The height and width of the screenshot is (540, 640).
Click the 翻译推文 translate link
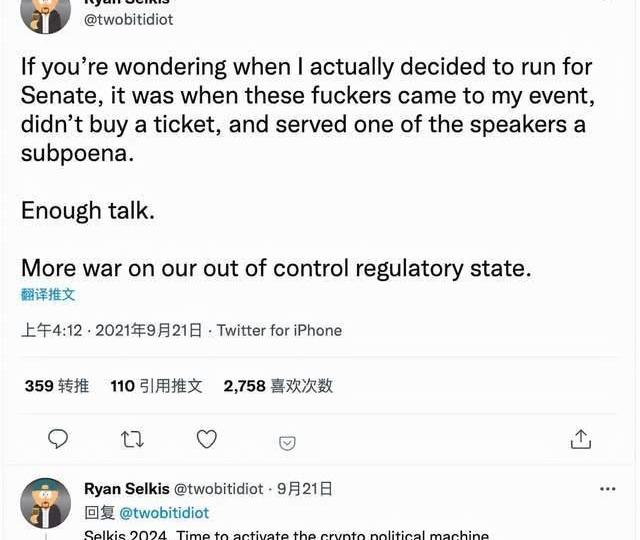coord(48,294)
